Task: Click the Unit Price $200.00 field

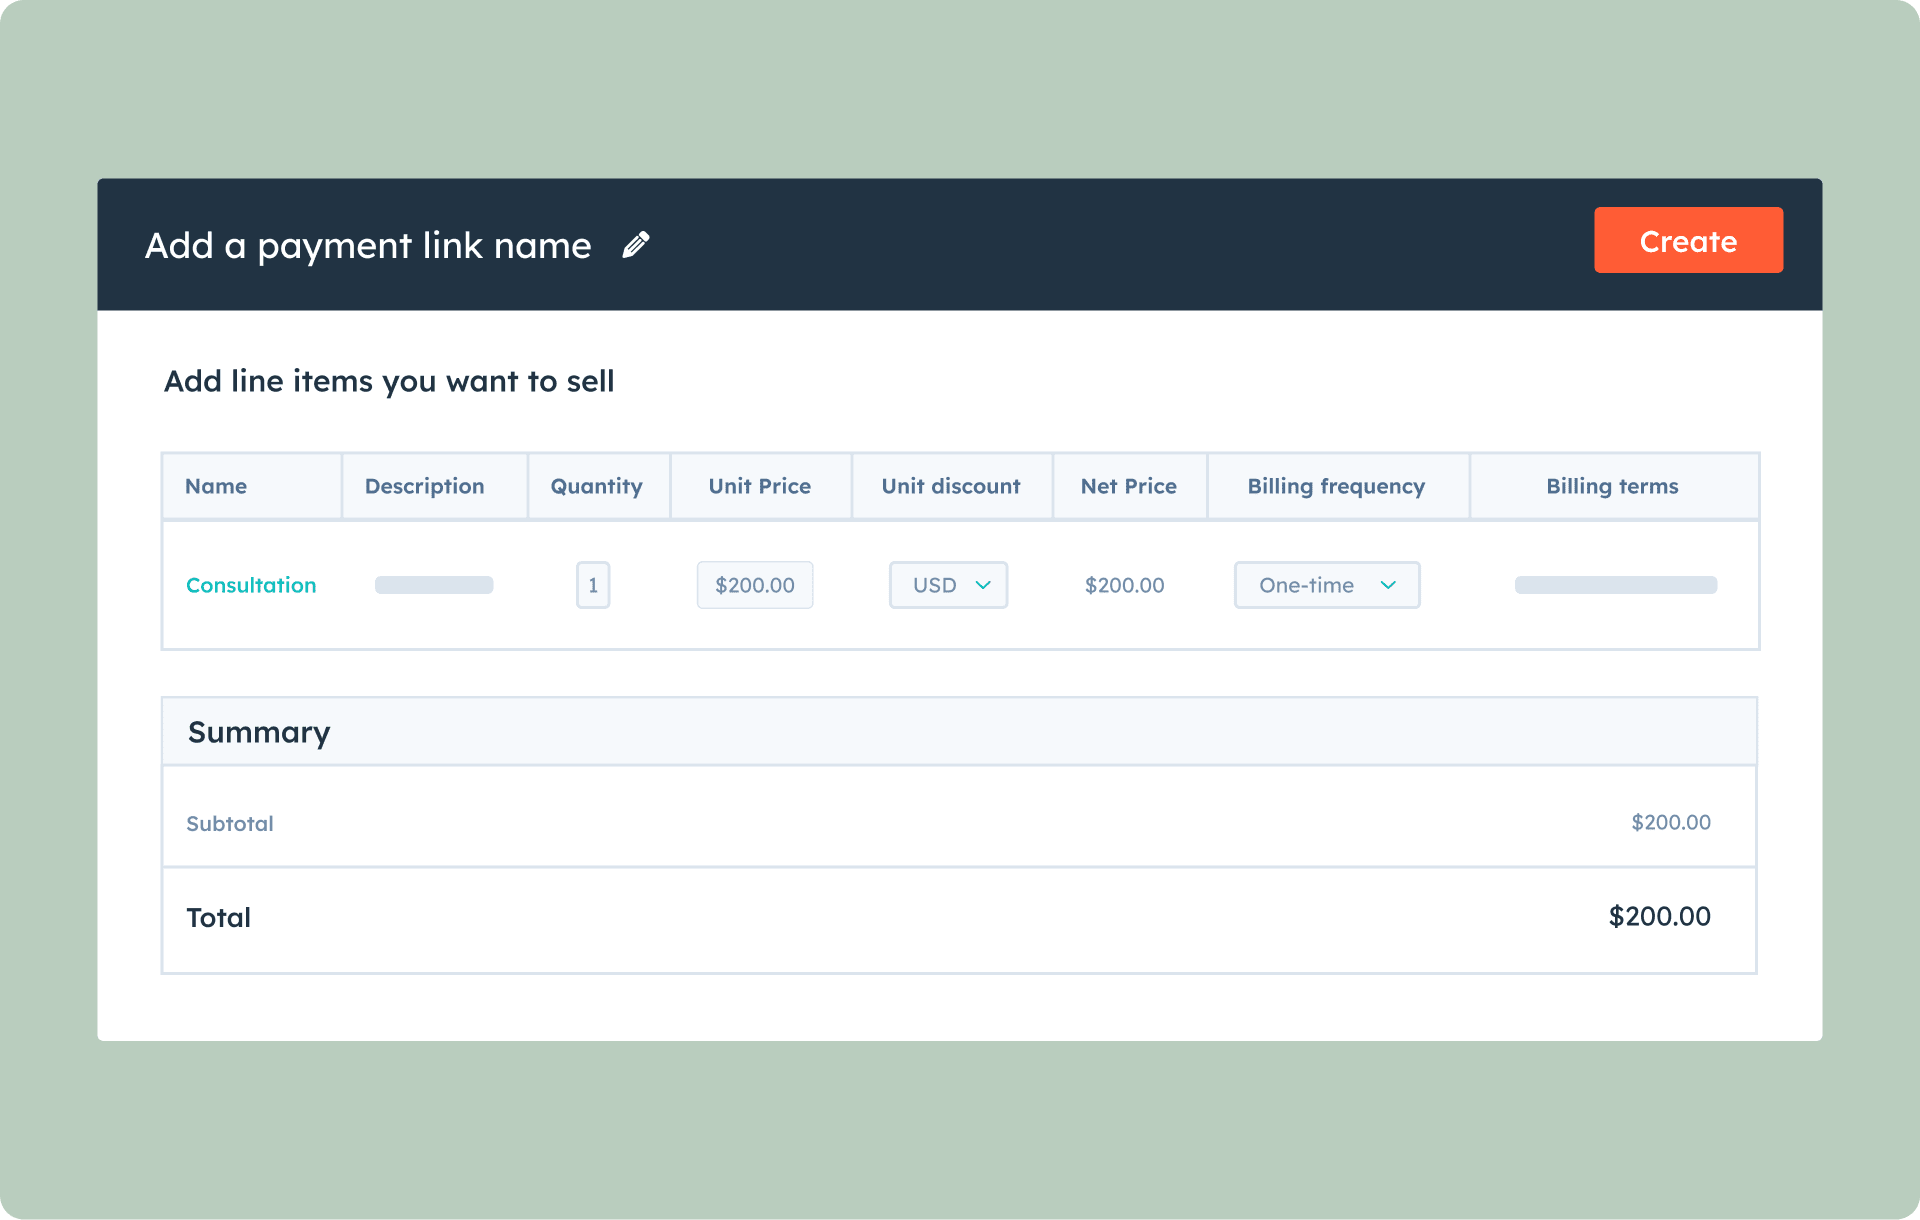Action: [754, 585]
